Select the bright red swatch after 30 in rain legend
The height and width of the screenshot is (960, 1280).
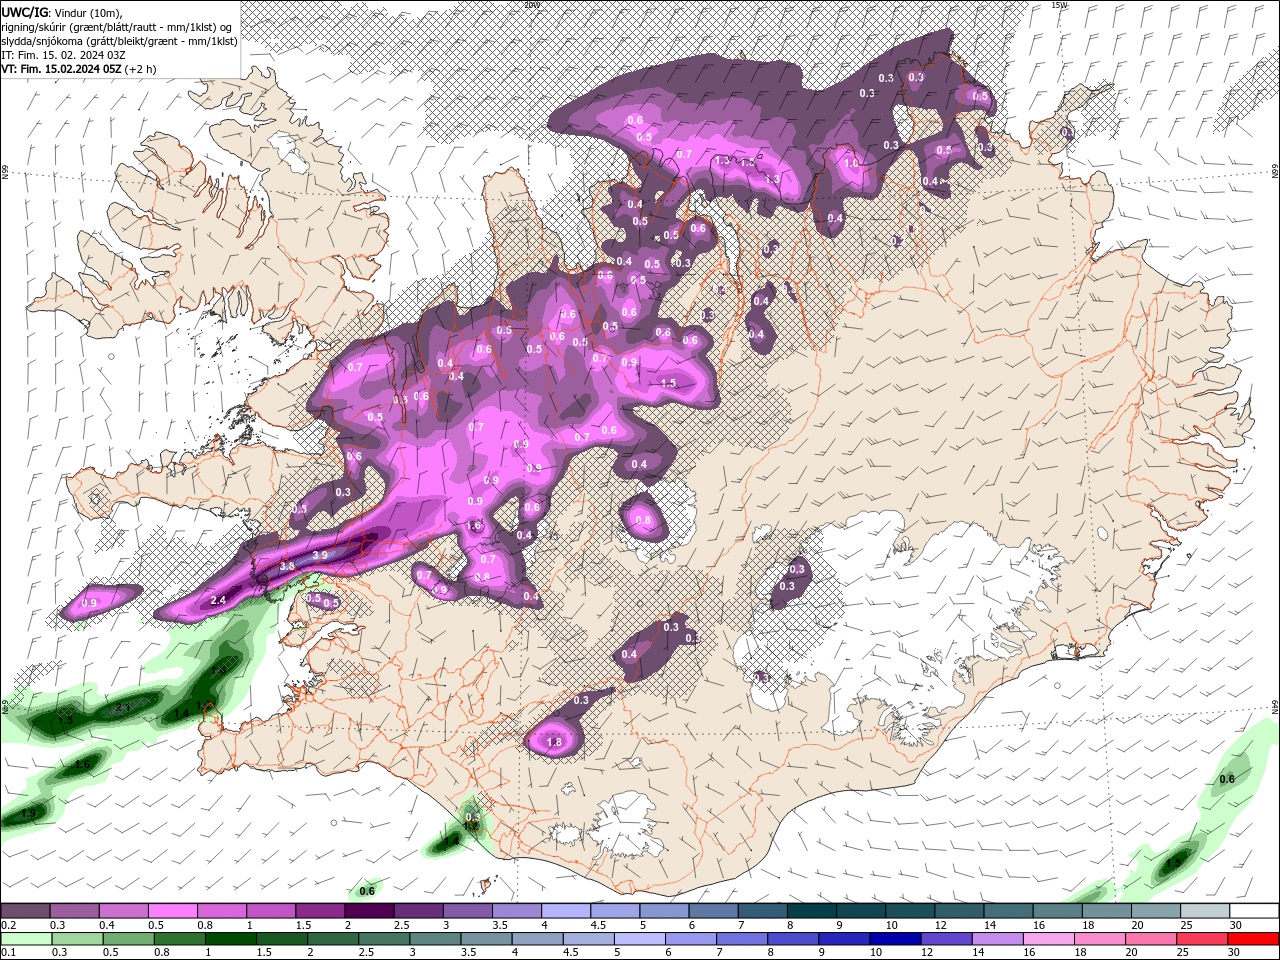(x=1255, y=939)
